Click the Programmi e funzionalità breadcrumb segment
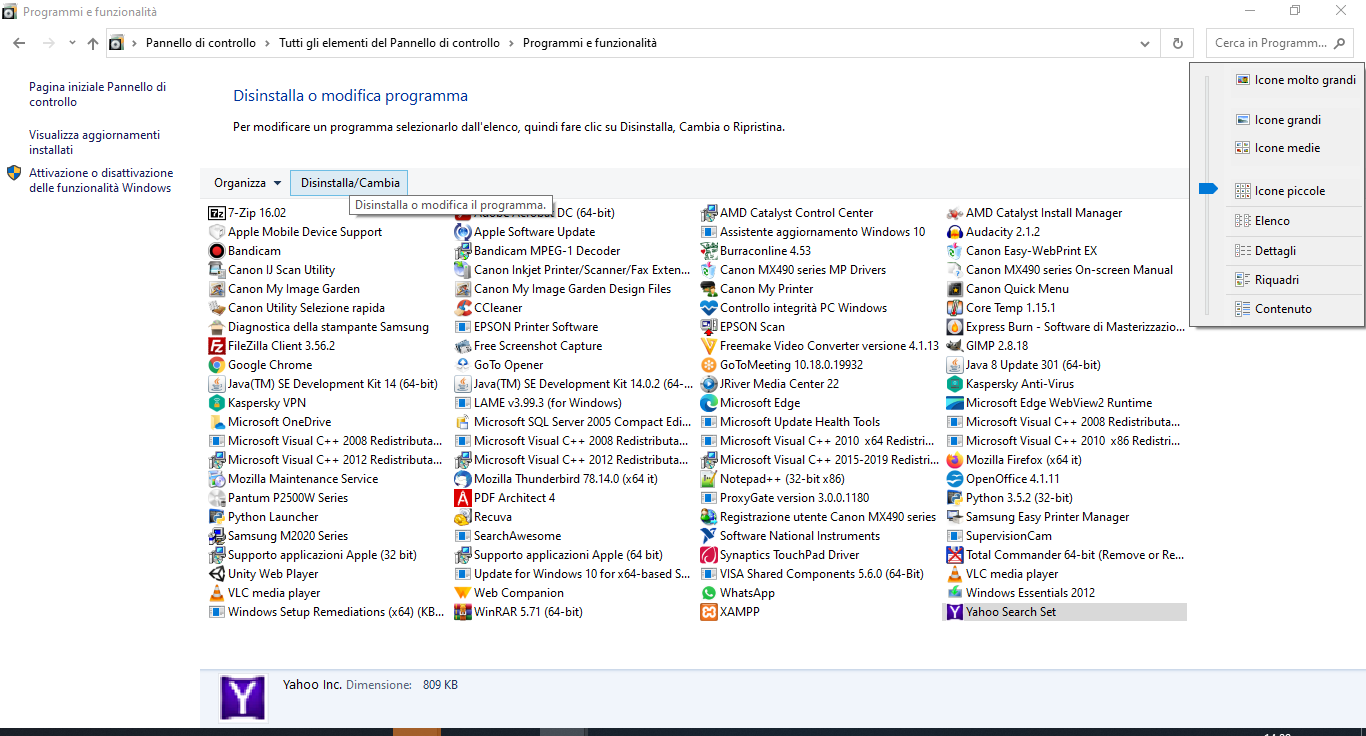 pos(590,44)
